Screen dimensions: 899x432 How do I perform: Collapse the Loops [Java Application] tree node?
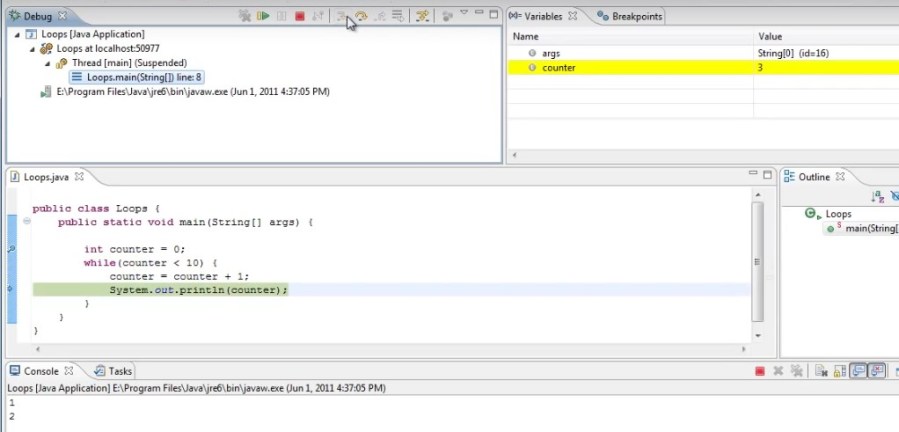16,34
